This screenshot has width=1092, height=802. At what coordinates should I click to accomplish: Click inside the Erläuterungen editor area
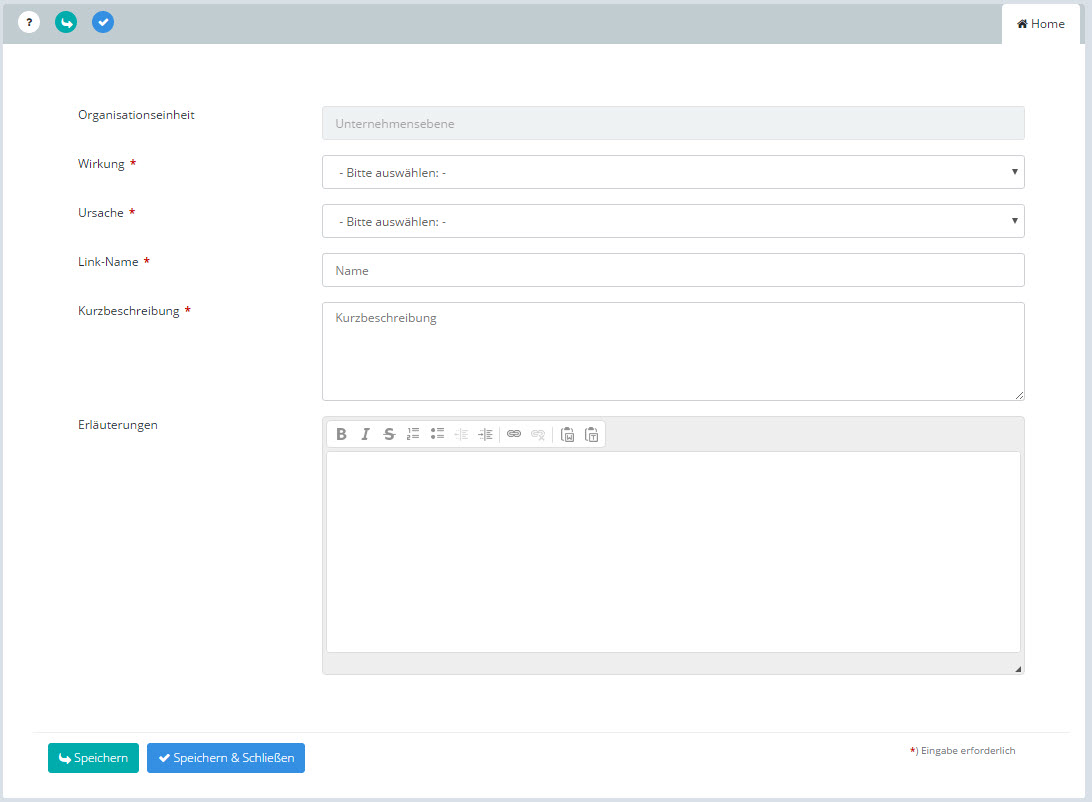click(673, 552)
